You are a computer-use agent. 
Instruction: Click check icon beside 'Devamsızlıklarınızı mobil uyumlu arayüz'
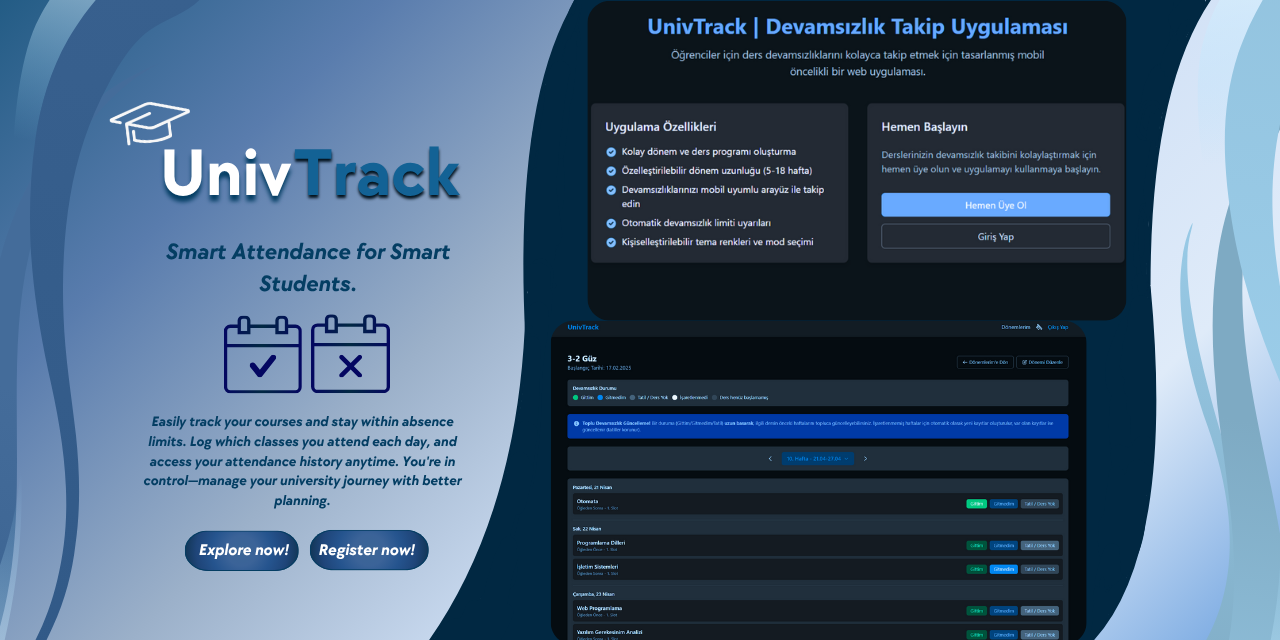[x=611, y=190]
